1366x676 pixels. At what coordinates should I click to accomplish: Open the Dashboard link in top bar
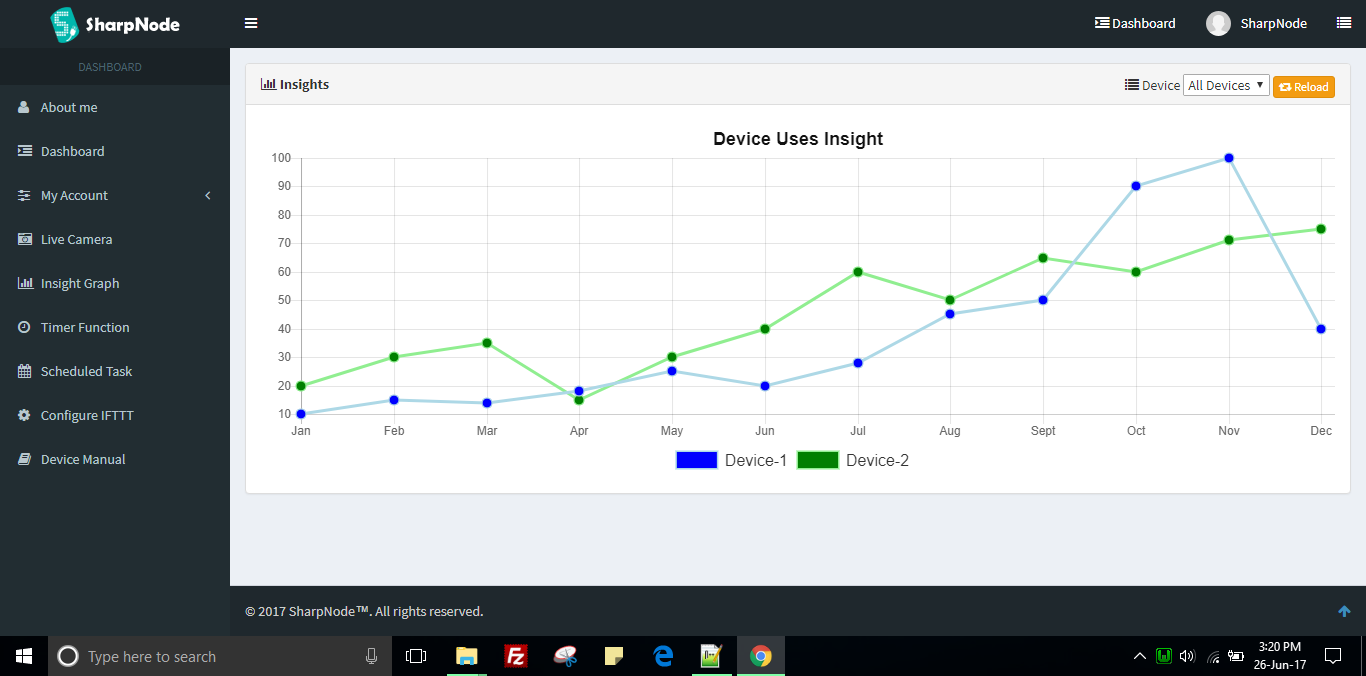point(1135,23)
